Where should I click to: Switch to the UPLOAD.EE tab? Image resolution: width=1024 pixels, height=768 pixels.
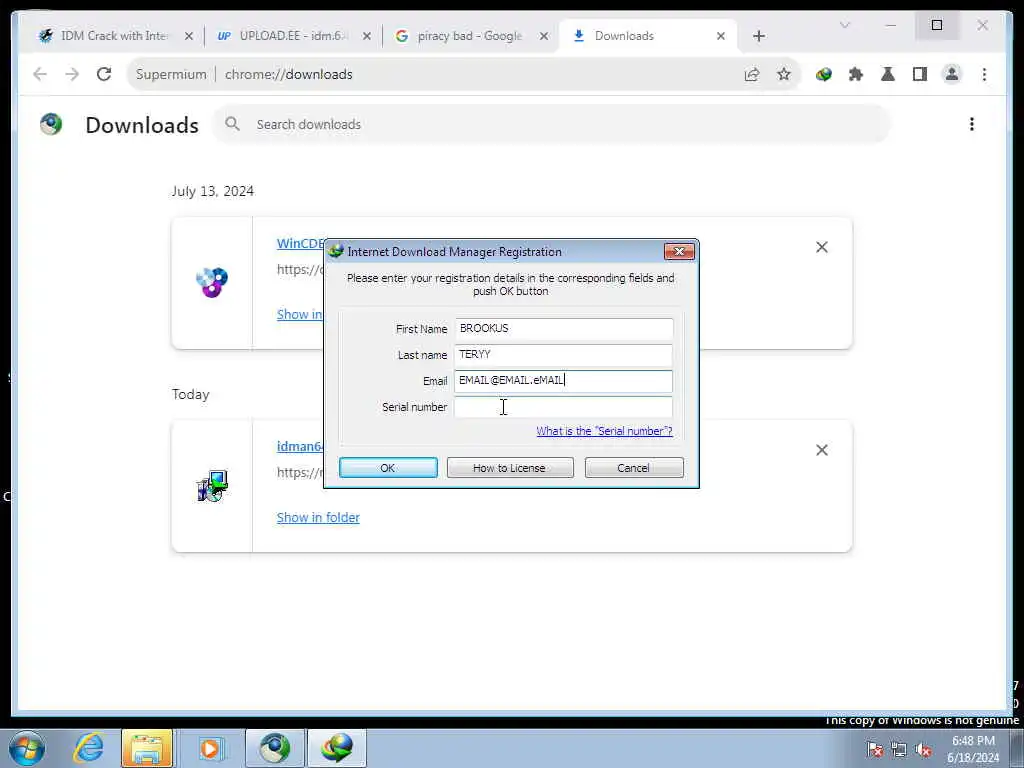[293, 36]
